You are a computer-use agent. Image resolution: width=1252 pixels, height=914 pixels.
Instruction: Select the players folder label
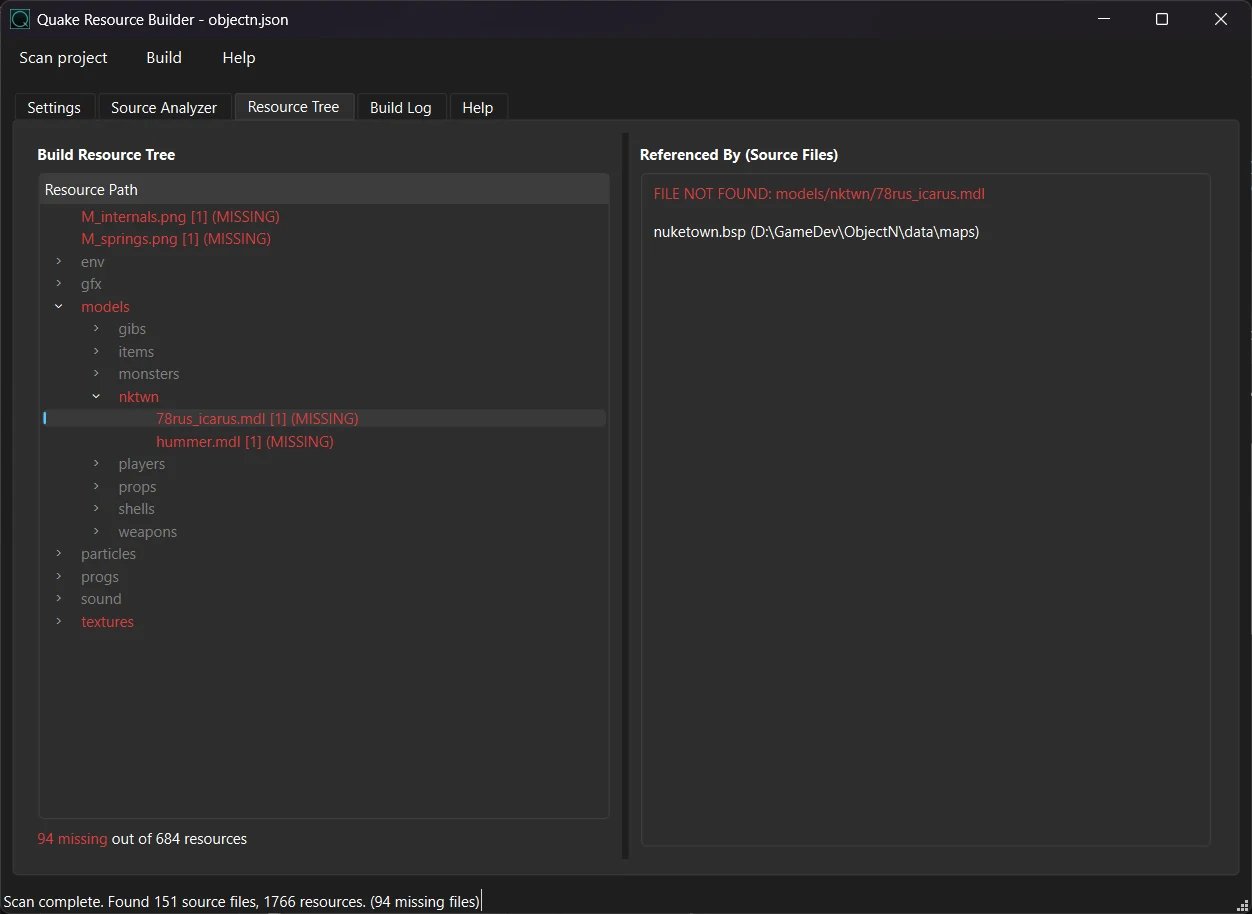tap(142, 464)
